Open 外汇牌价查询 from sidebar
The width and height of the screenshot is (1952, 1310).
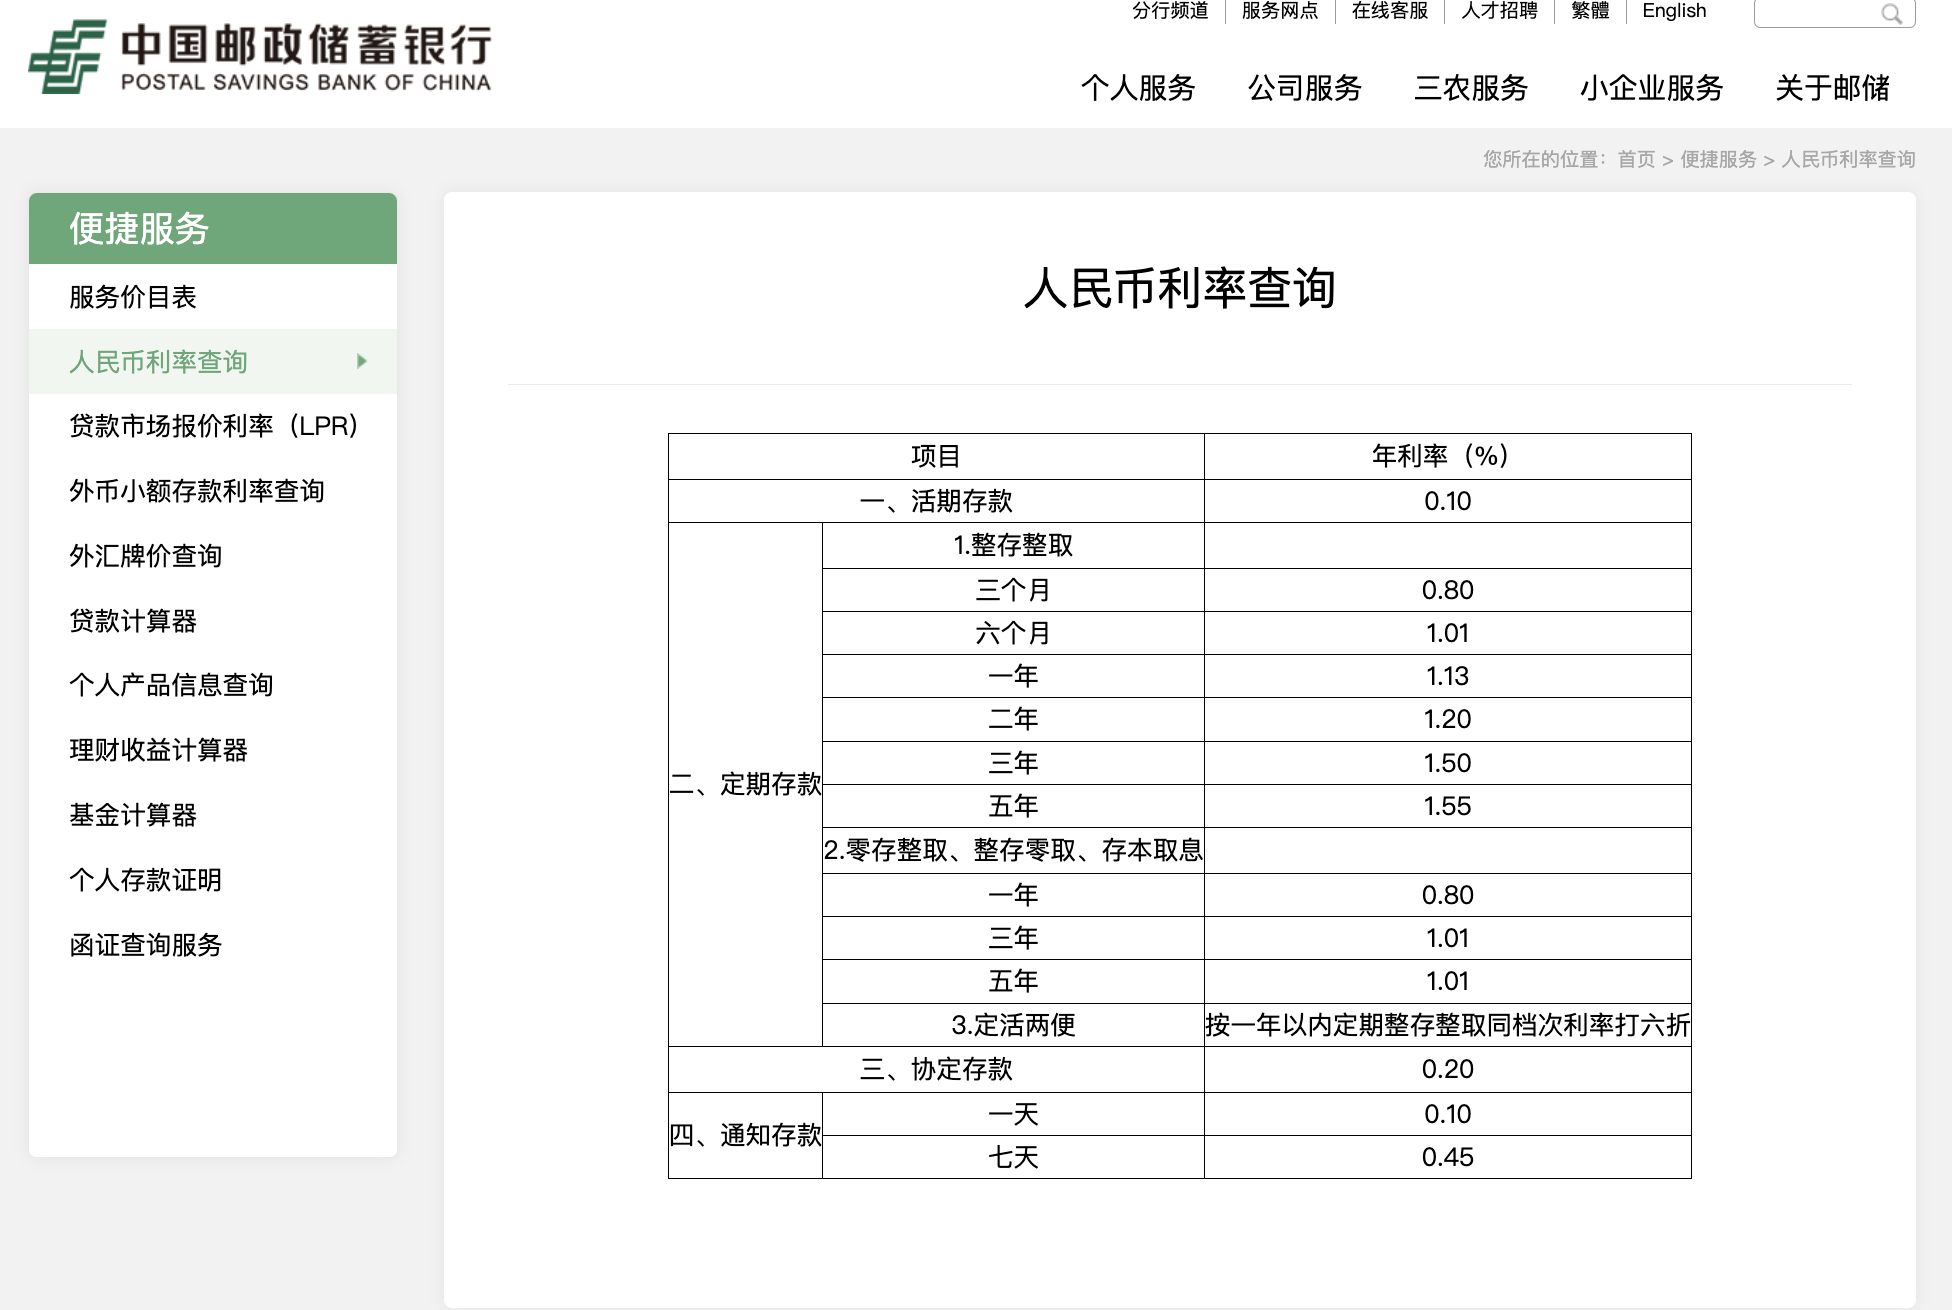pyautogui.click(x=146, y=556)
